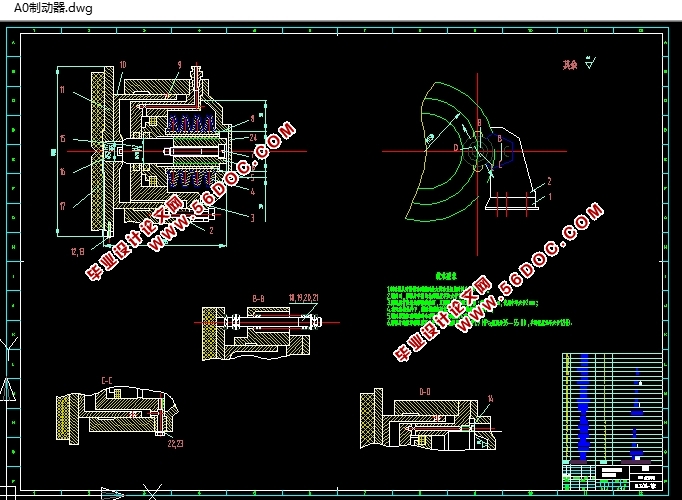
Task: Click the green technical requirements heading
Action: pyautogui.click(x=446, y=276)
